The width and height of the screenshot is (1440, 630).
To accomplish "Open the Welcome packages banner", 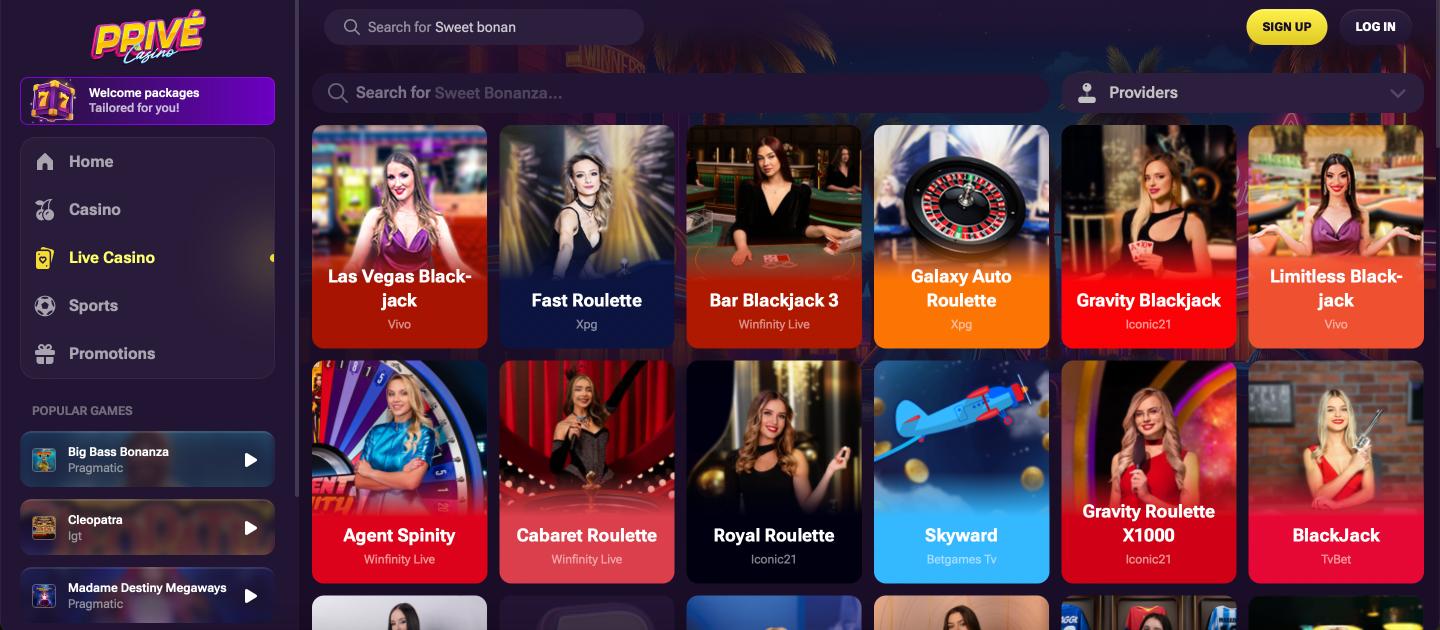I will pos(147,100).
